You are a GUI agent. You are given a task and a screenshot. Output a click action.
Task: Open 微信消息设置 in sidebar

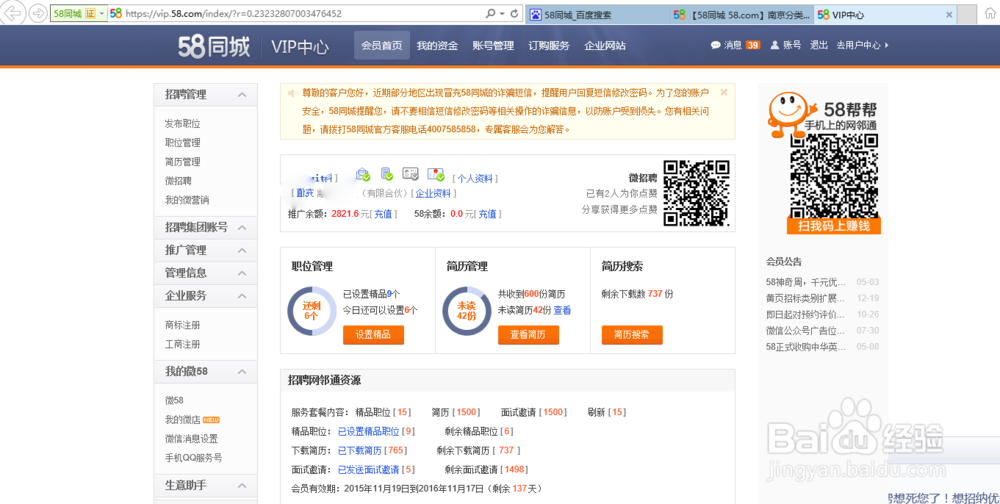191,439
